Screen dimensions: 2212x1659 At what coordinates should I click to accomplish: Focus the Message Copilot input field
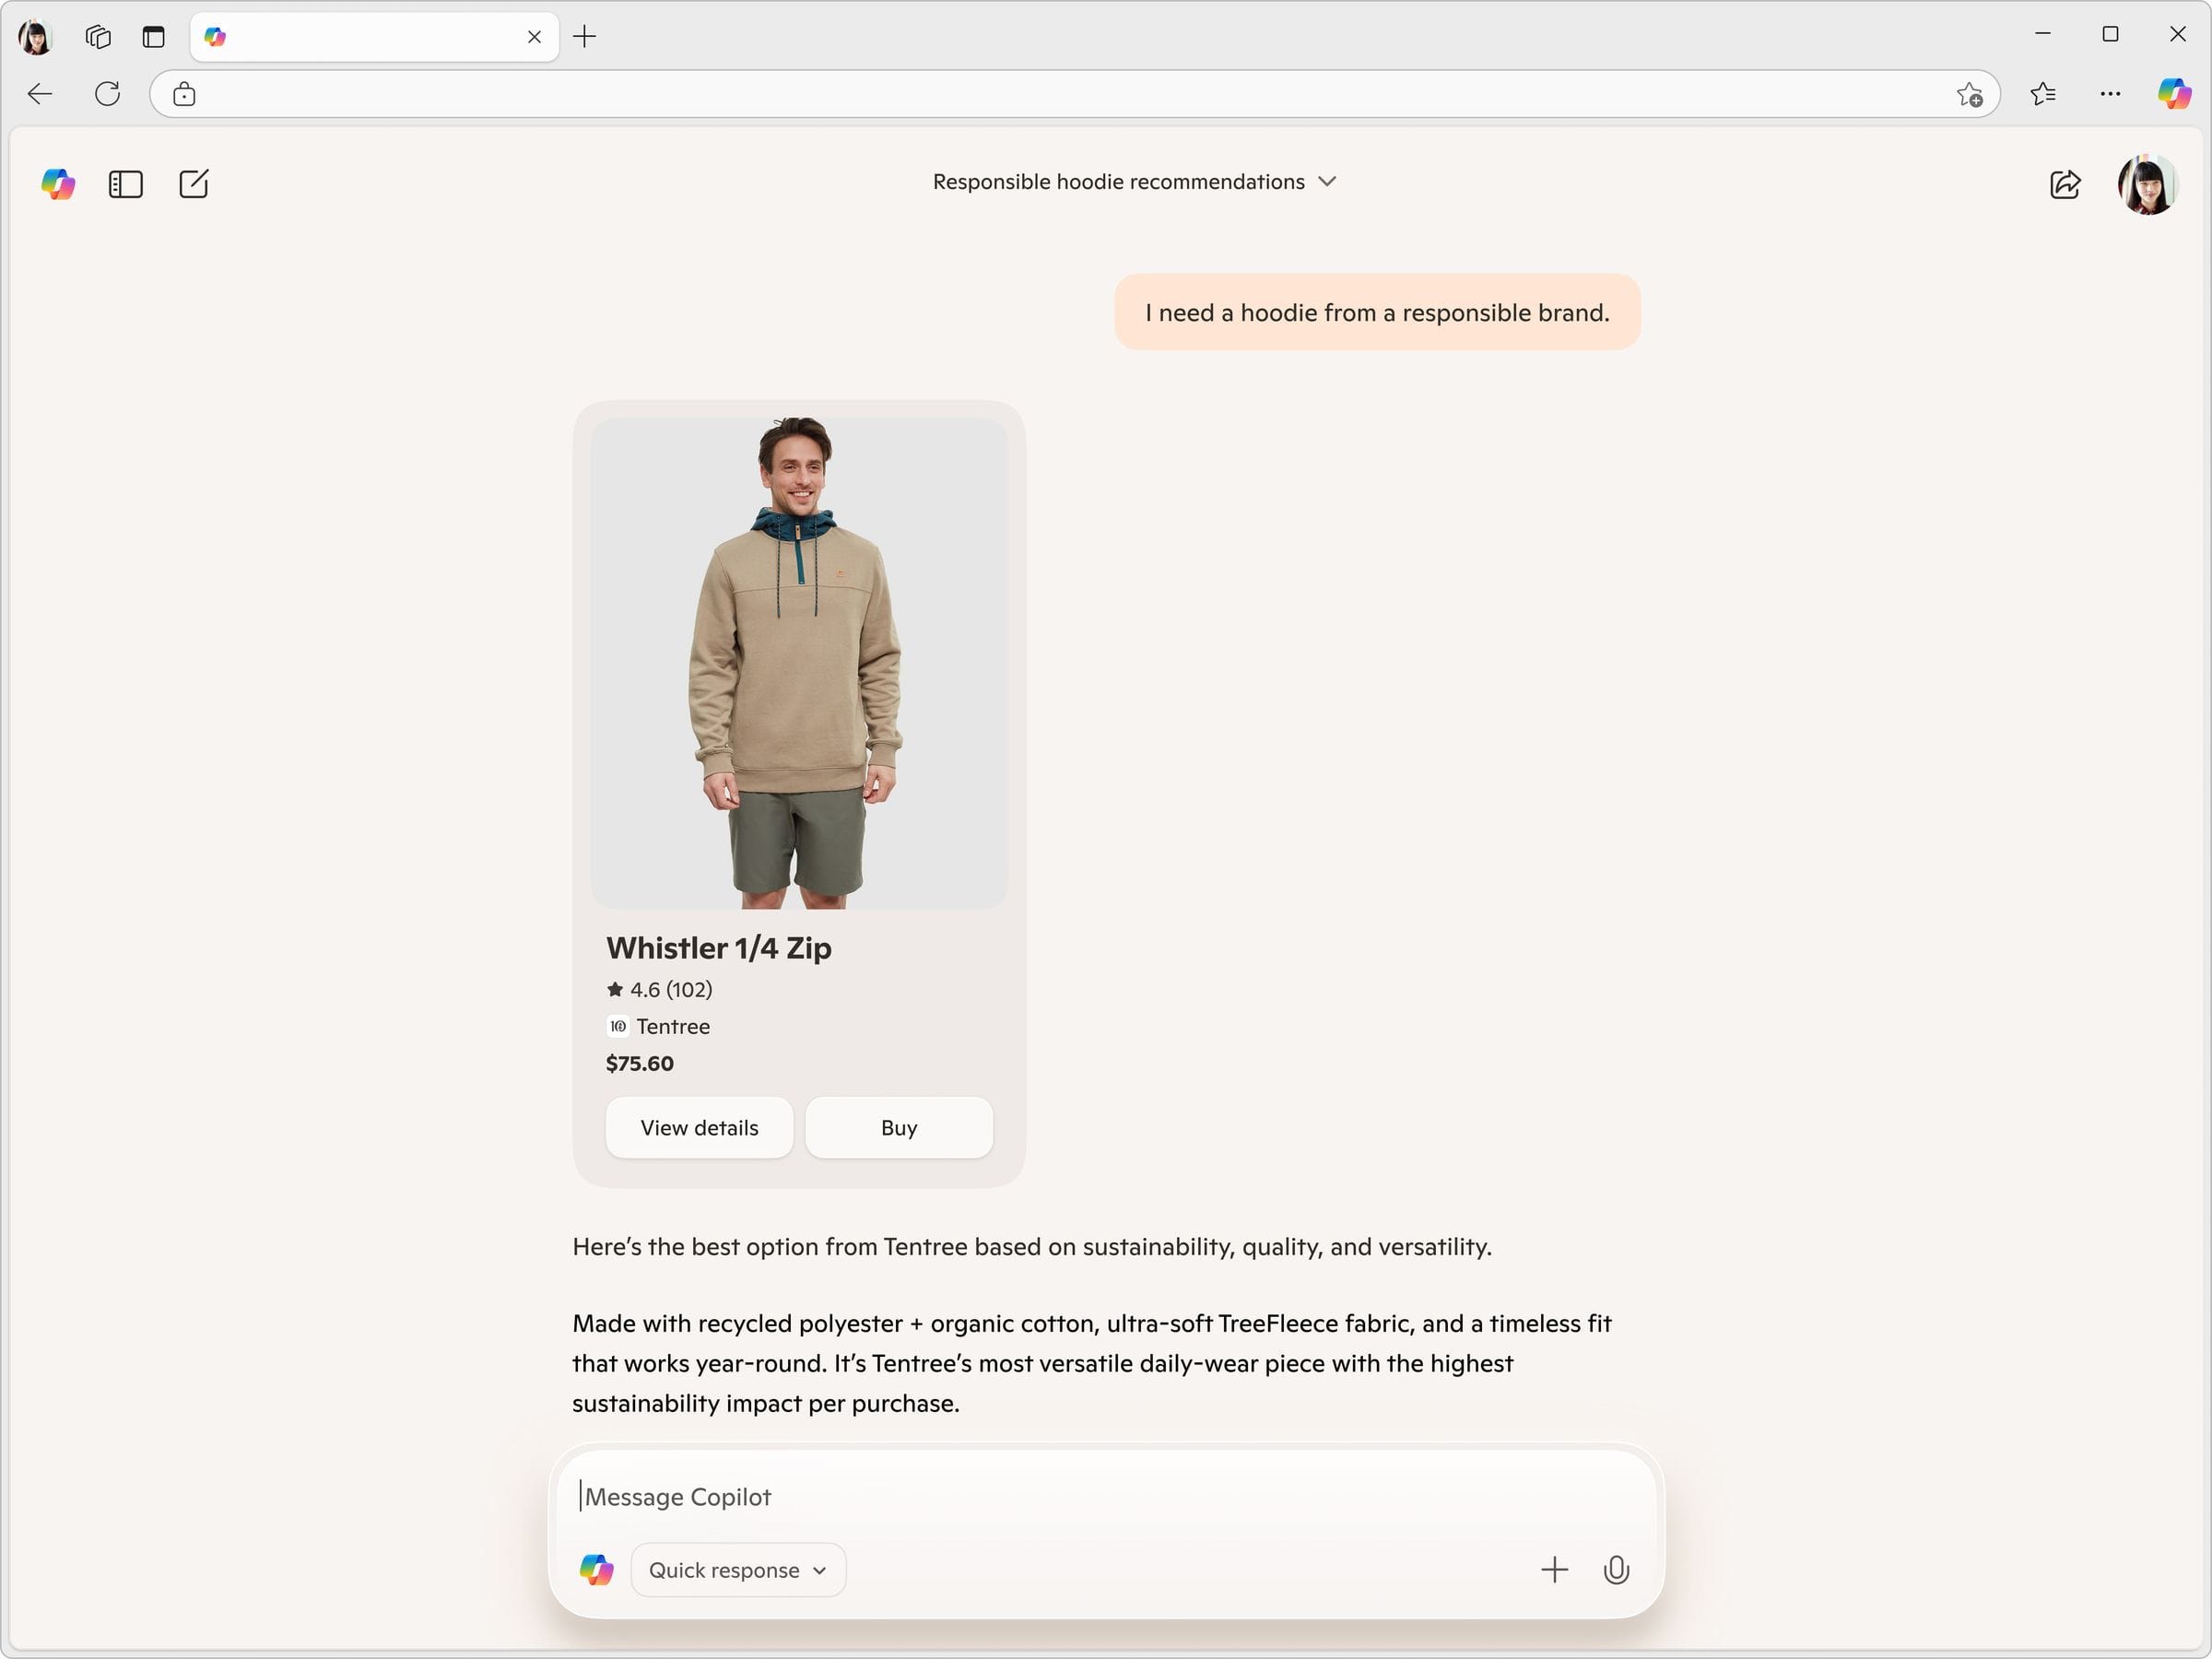pos(1106,1497)
